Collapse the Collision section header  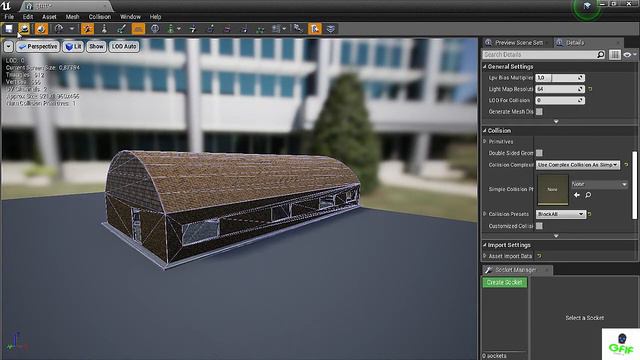coord(485,131)
